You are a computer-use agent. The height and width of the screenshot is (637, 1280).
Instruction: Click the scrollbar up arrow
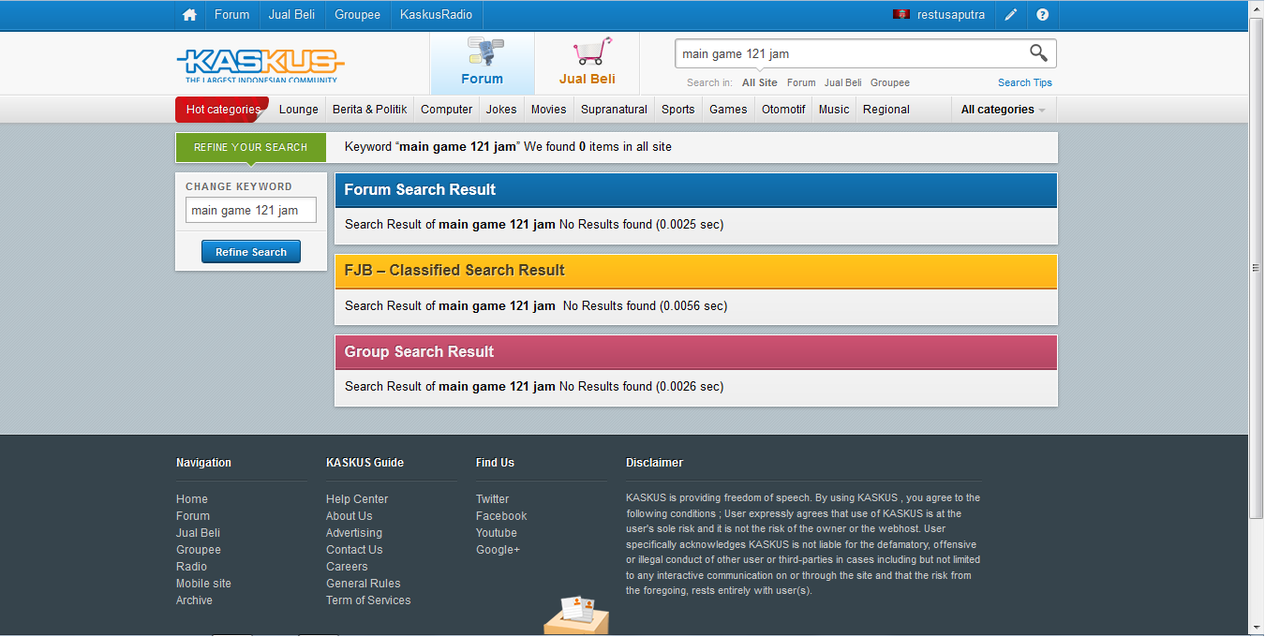coord(1256,8)
